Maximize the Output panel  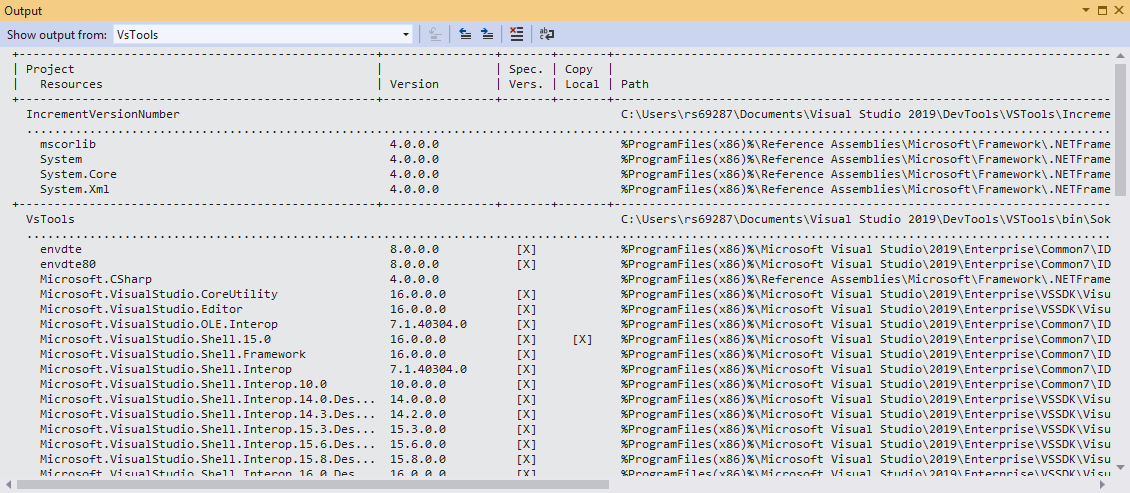pos(1102,10)
